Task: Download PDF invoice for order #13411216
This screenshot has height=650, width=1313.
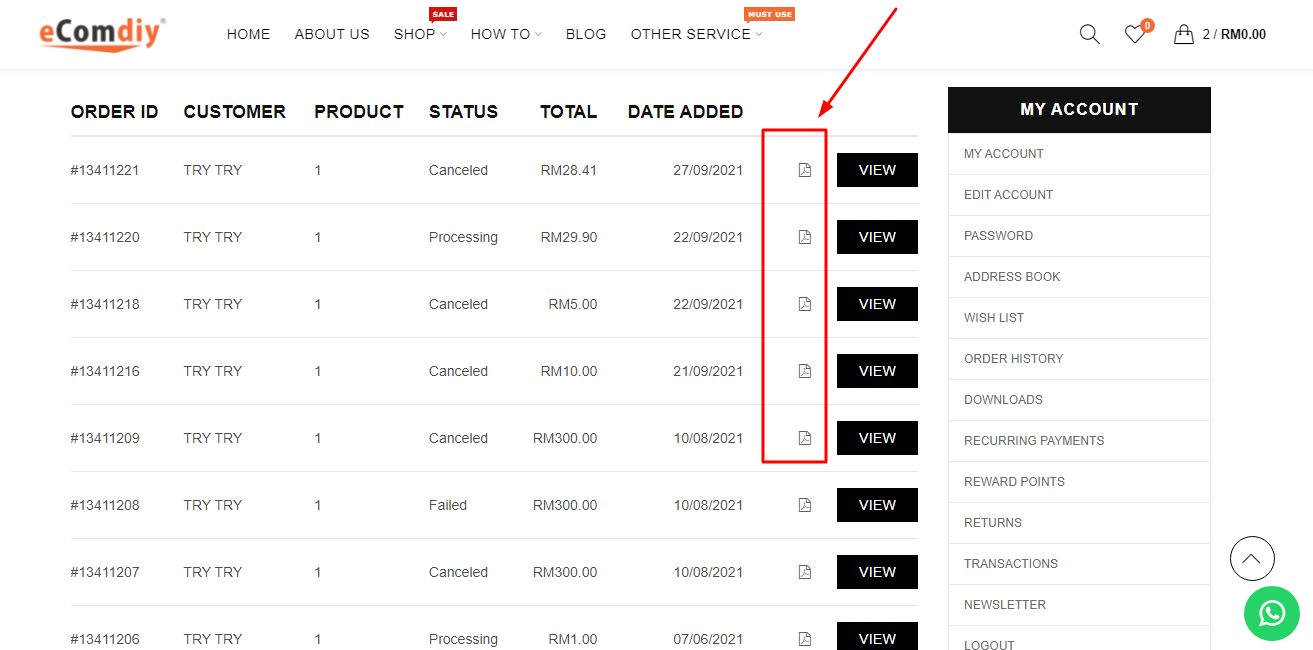Action: click(804, 371)
